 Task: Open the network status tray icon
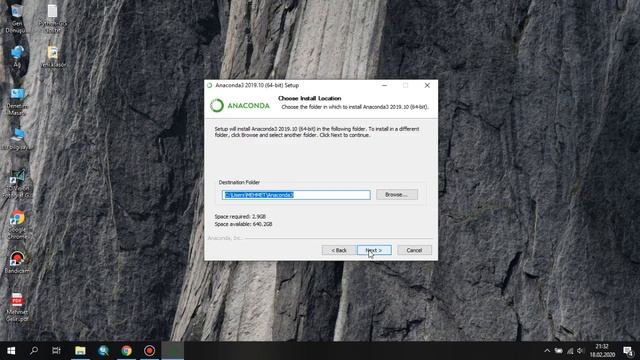click(570, 351)
